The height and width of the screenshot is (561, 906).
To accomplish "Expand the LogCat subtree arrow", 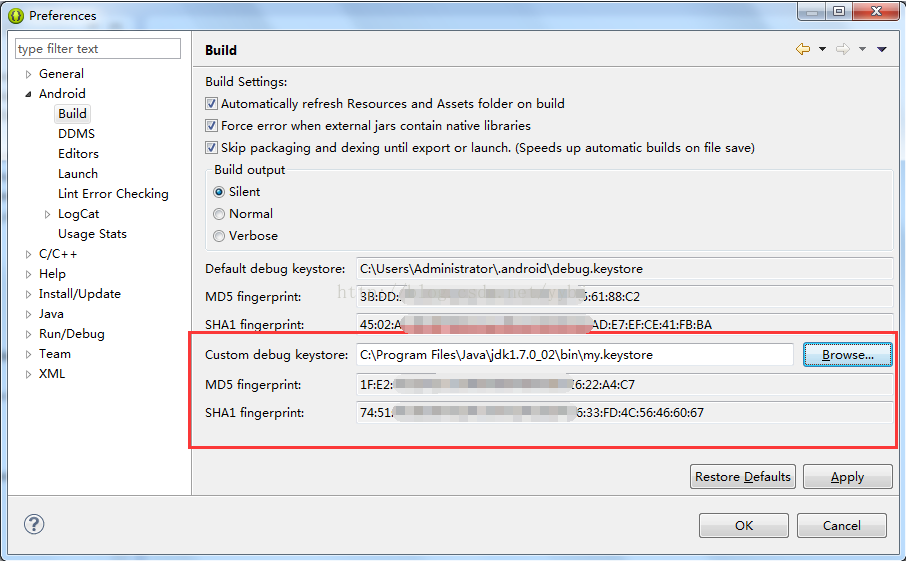I will click(x=47, y=214).
